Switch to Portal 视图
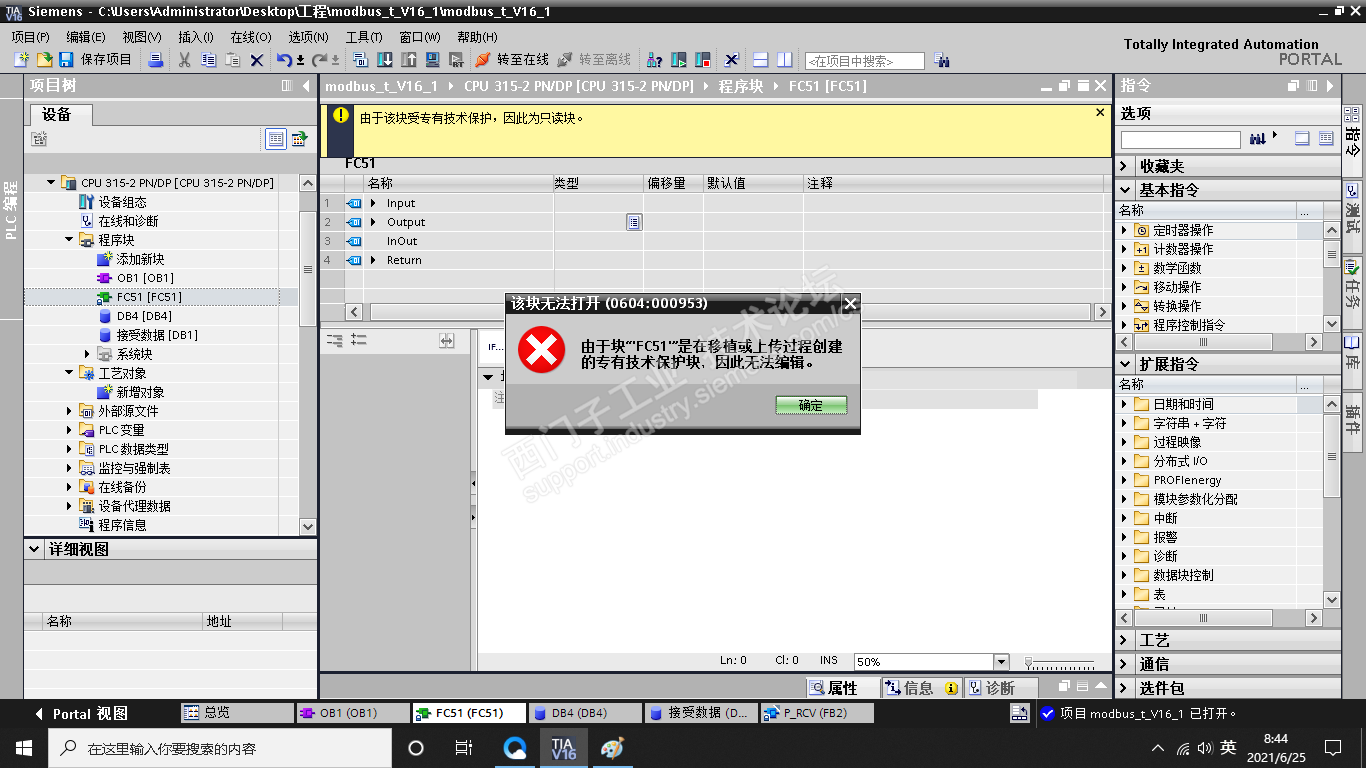Viewport: 1366px width, 768px height. pos(82,714)
